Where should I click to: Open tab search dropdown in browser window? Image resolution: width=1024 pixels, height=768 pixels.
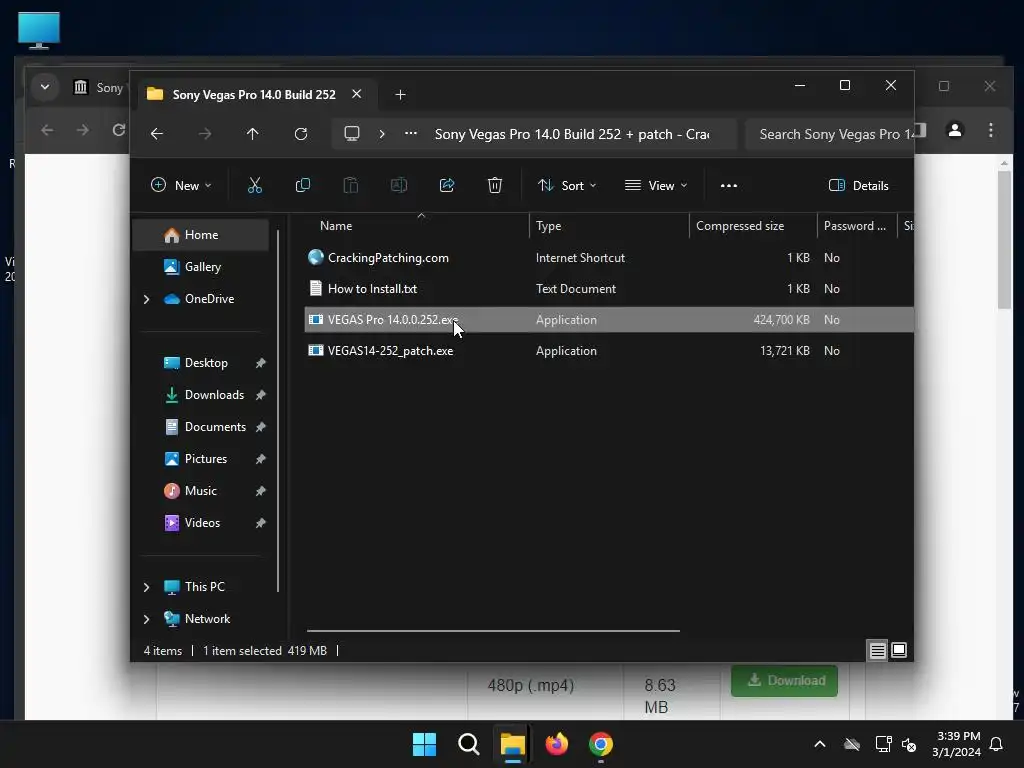44,86
